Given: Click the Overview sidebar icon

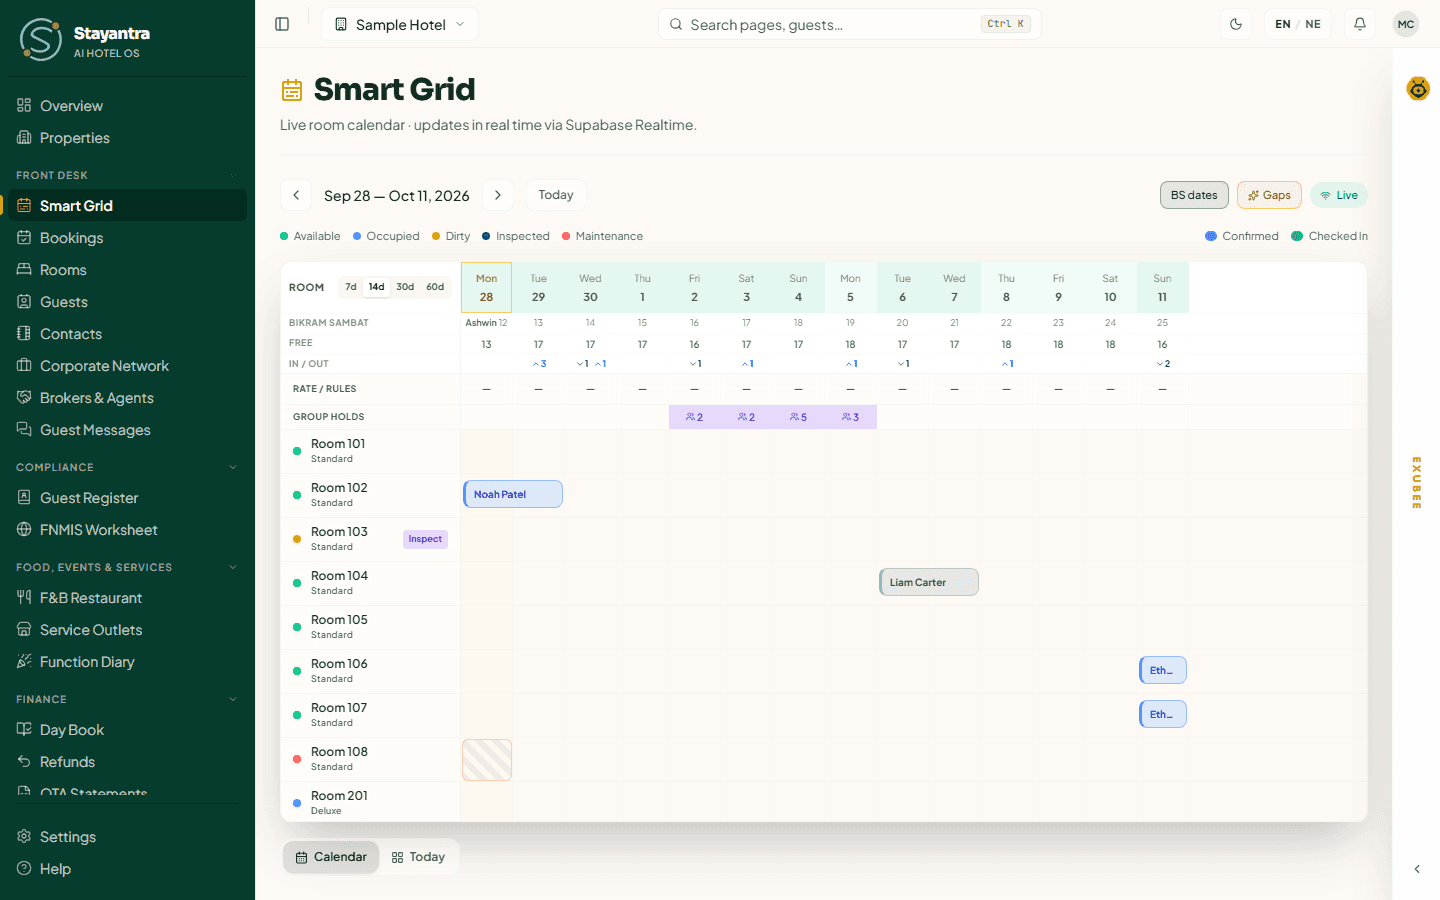Looking at the screenshot, I should (x=24, y=105).
